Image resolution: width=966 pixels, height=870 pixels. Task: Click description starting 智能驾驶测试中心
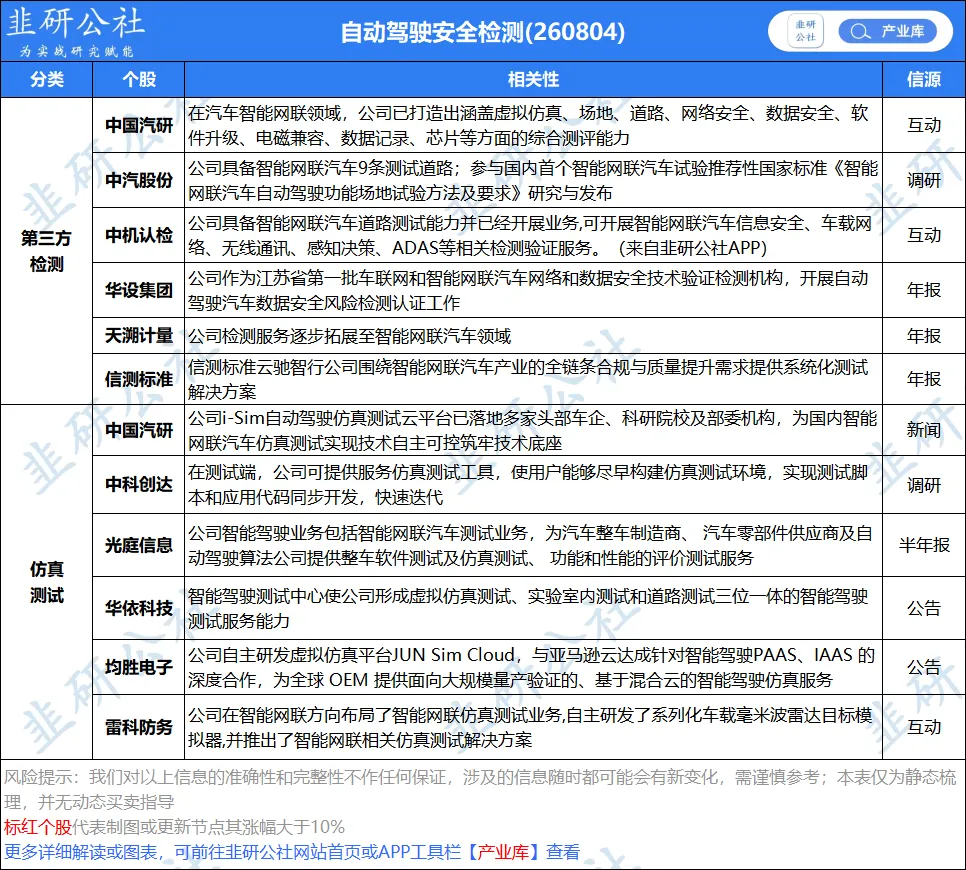click(534, 608)
